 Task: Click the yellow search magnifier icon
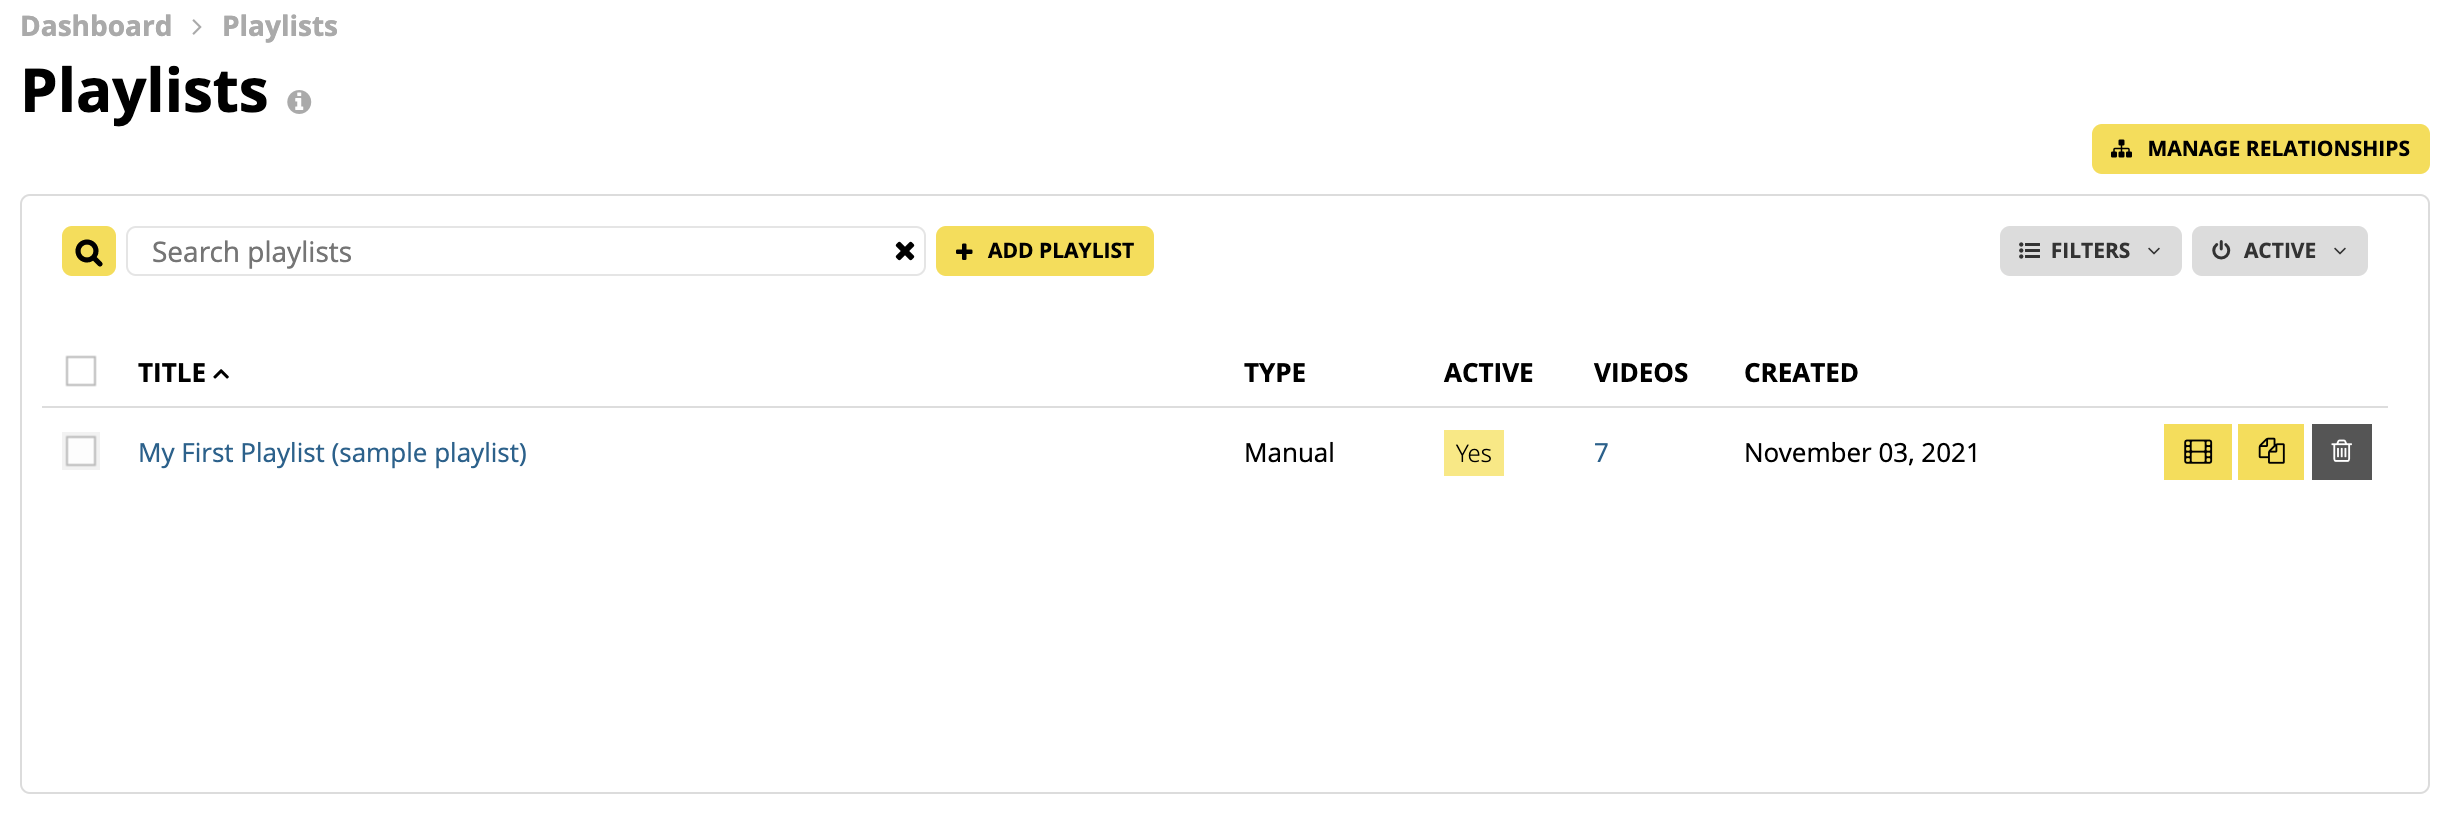point(89,251)
